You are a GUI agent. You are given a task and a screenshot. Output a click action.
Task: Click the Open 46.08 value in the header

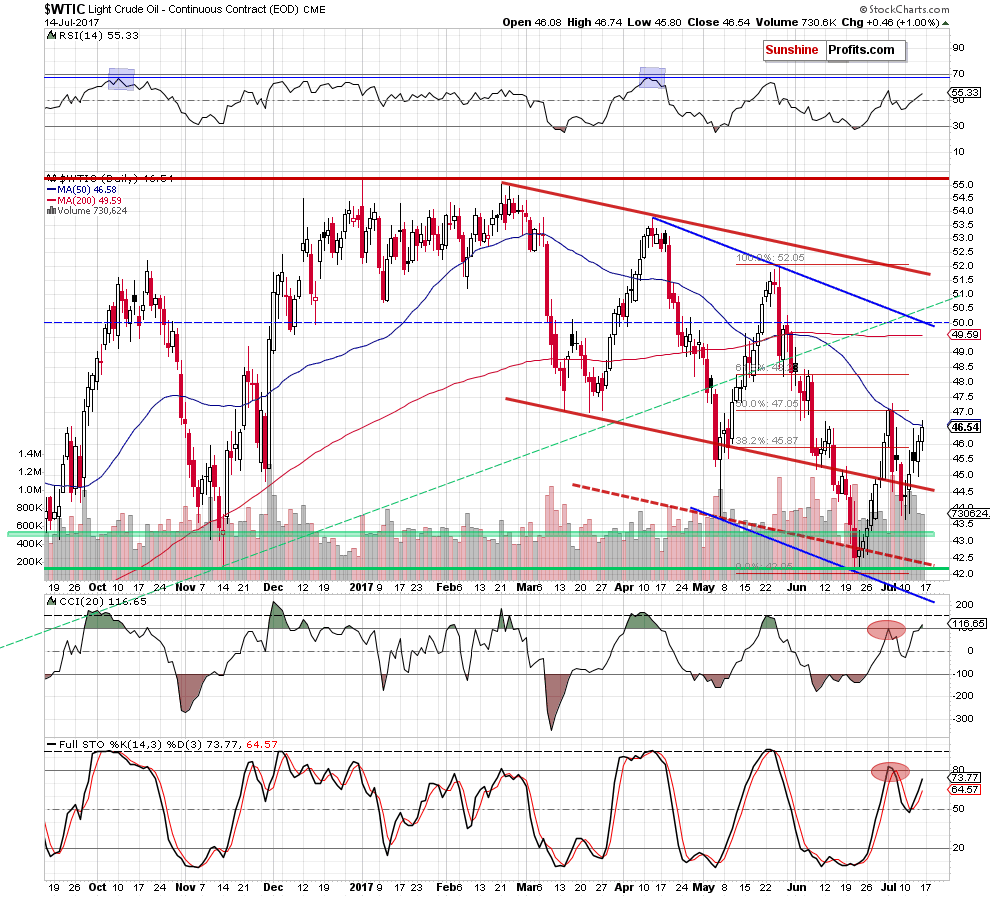[532, 22]
